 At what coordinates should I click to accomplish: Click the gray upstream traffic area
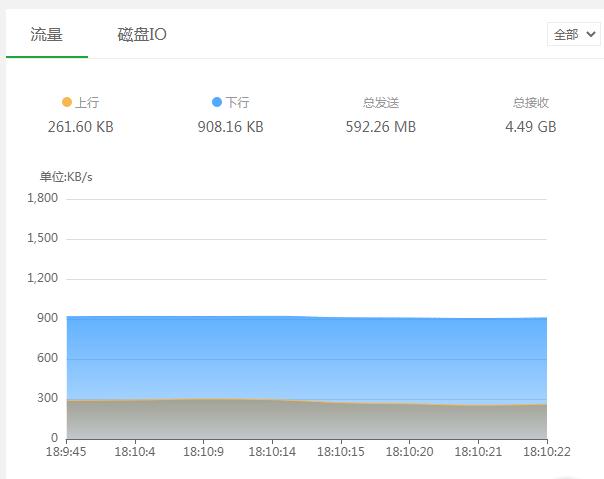coord(307,421)
